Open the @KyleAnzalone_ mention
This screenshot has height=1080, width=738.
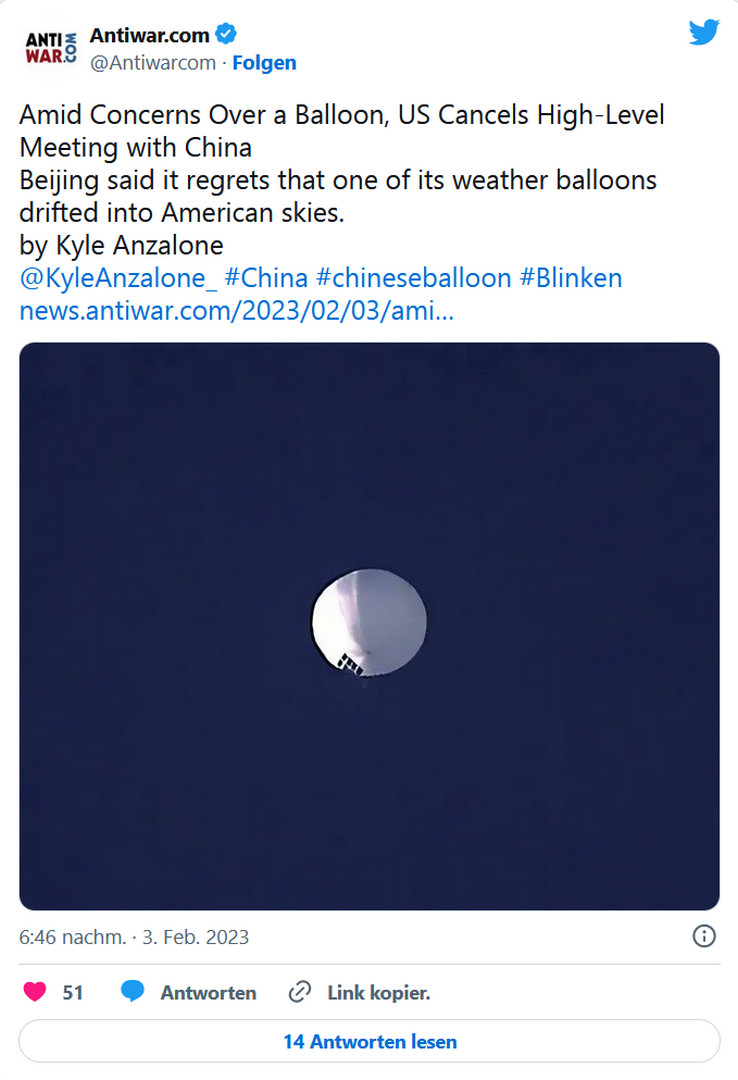[119, 277]
